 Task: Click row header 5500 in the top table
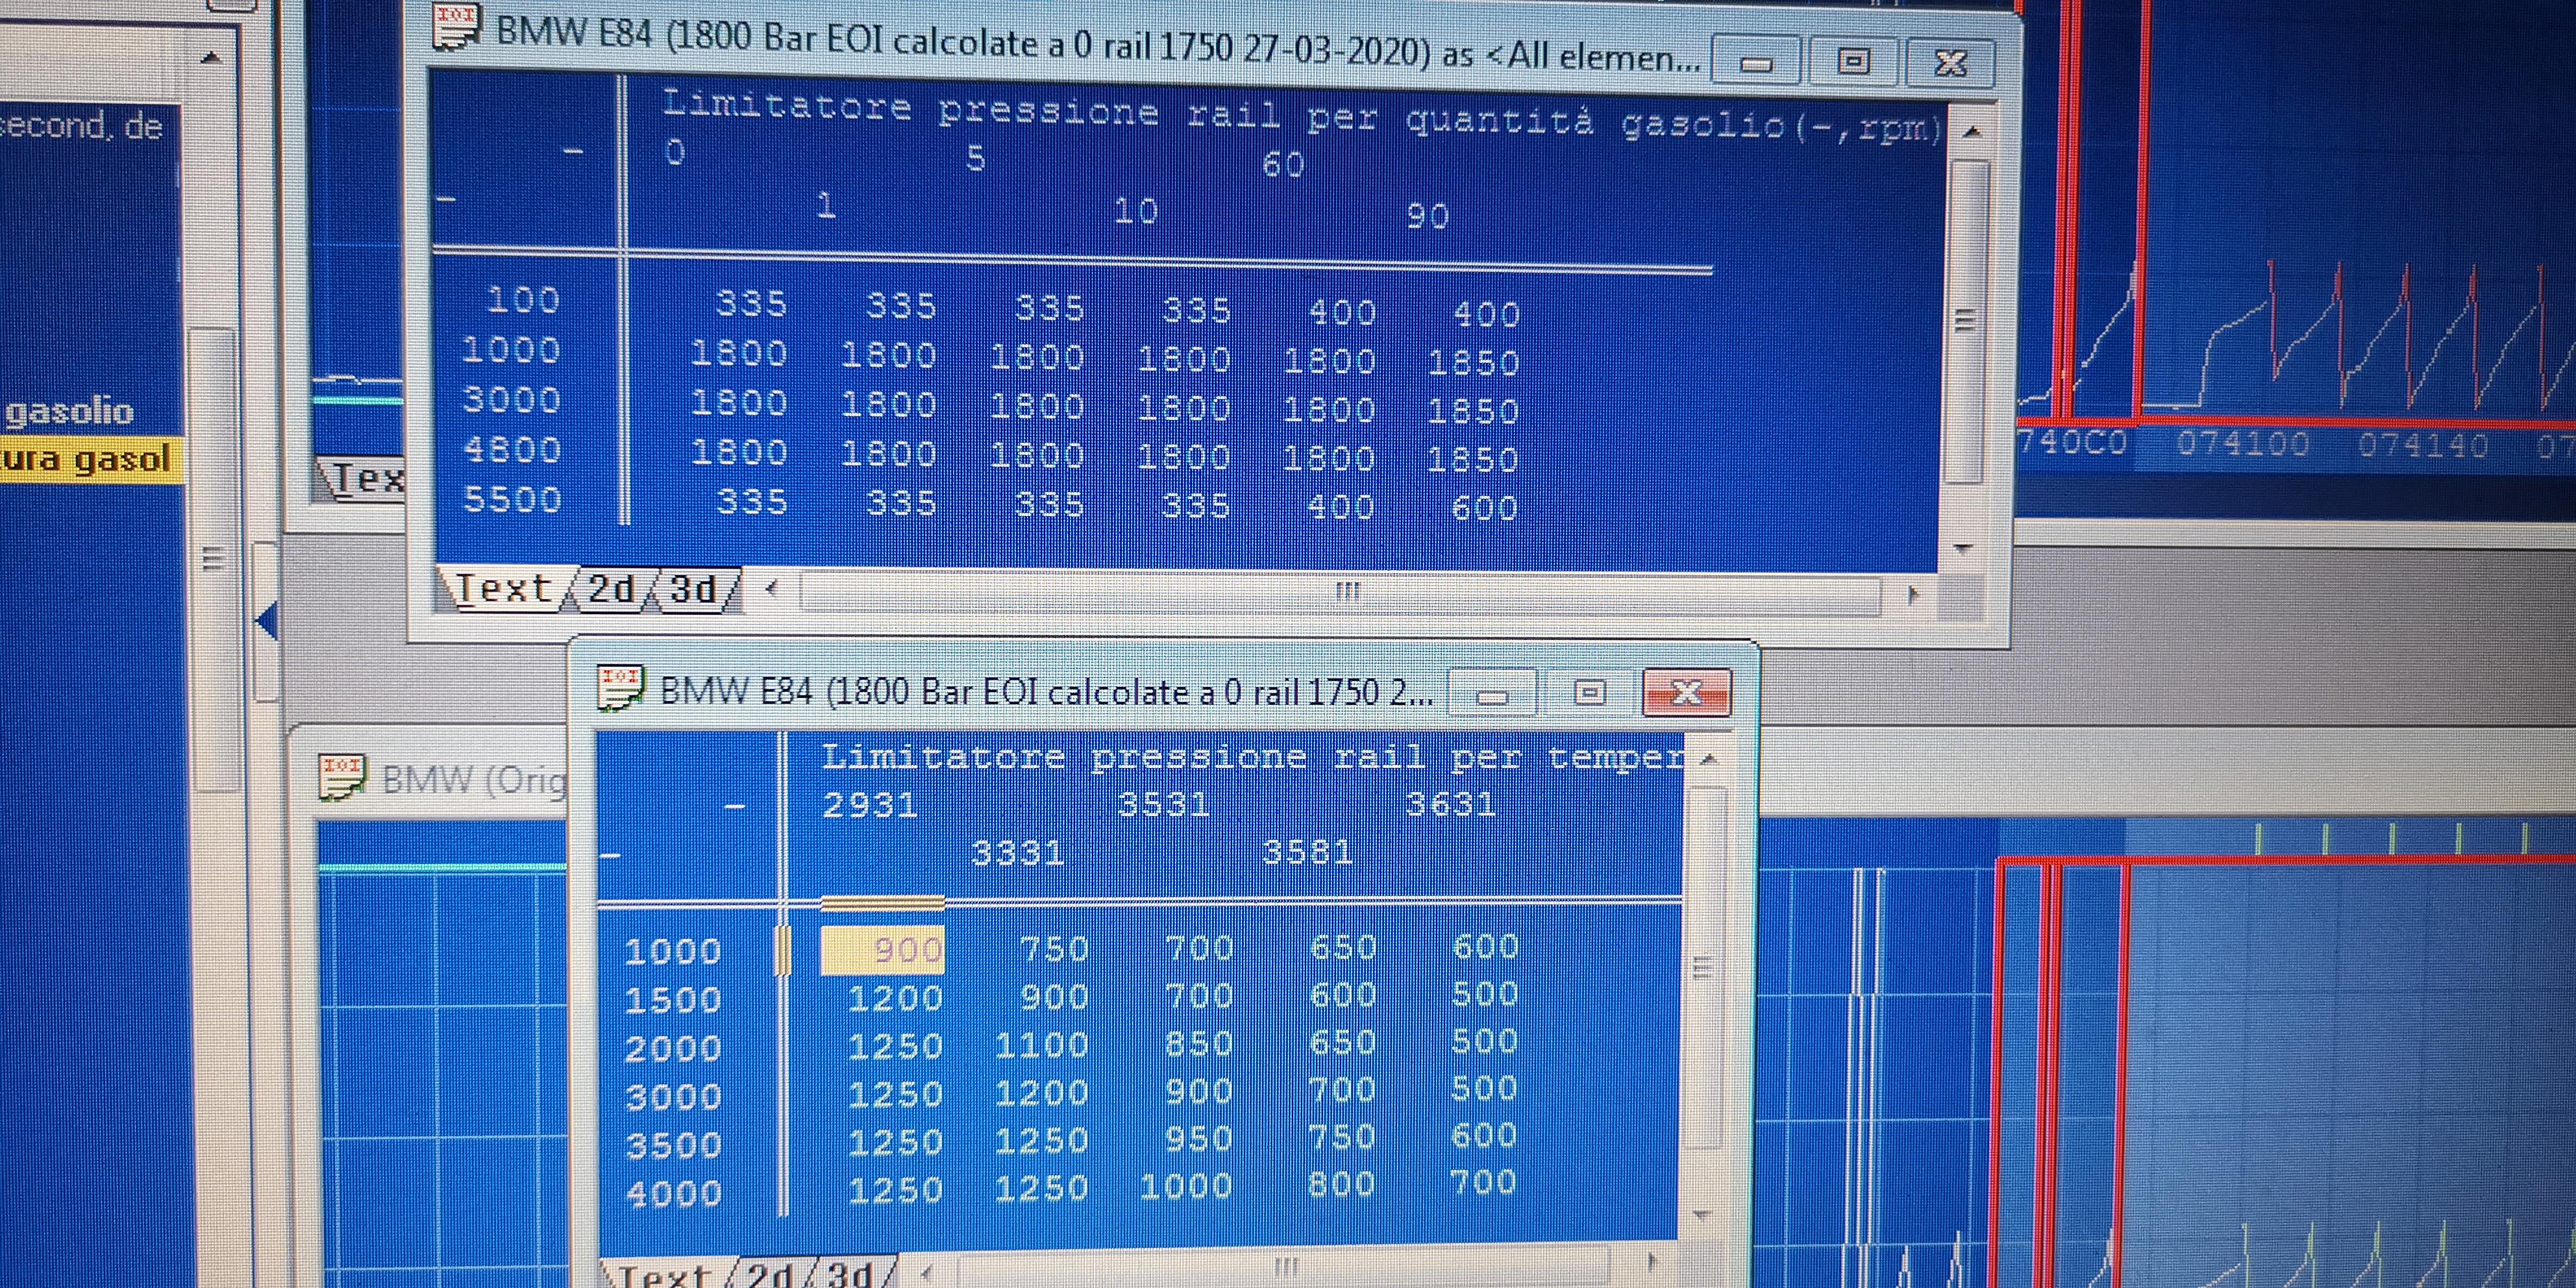pyautogui.click(x=511, y=499)
